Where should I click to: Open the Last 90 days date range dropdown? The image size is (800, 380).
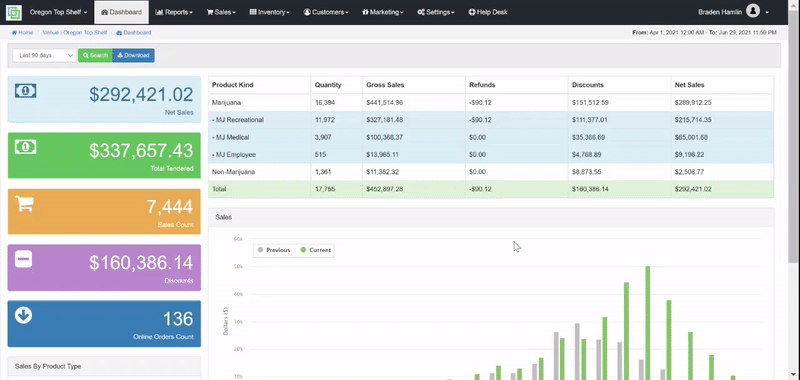pos(44,55)
